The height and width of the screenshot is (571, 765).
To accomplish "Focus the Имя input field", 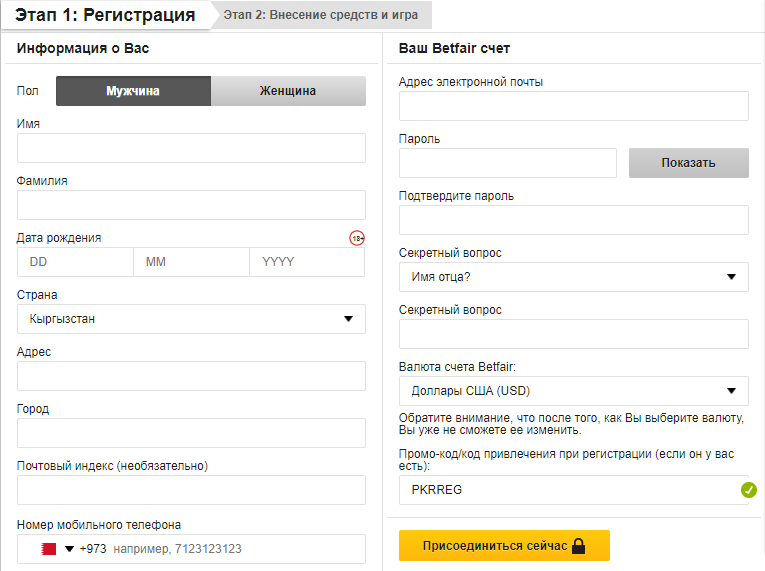I will (191, 148).
